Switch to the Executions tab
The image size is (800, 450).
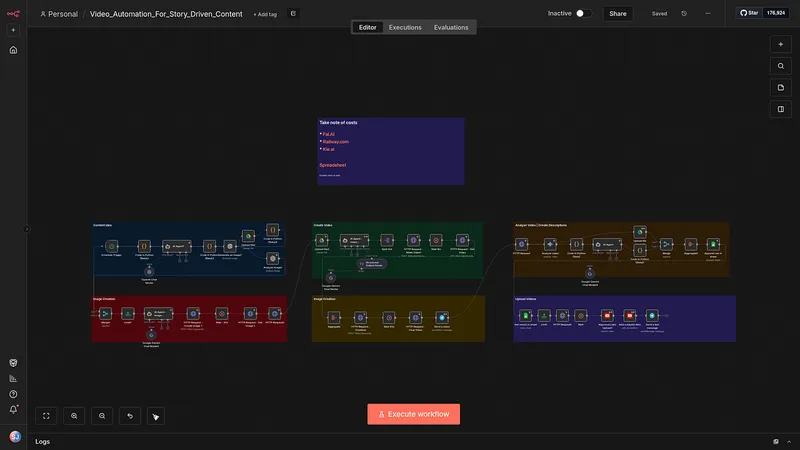[405, 28]
